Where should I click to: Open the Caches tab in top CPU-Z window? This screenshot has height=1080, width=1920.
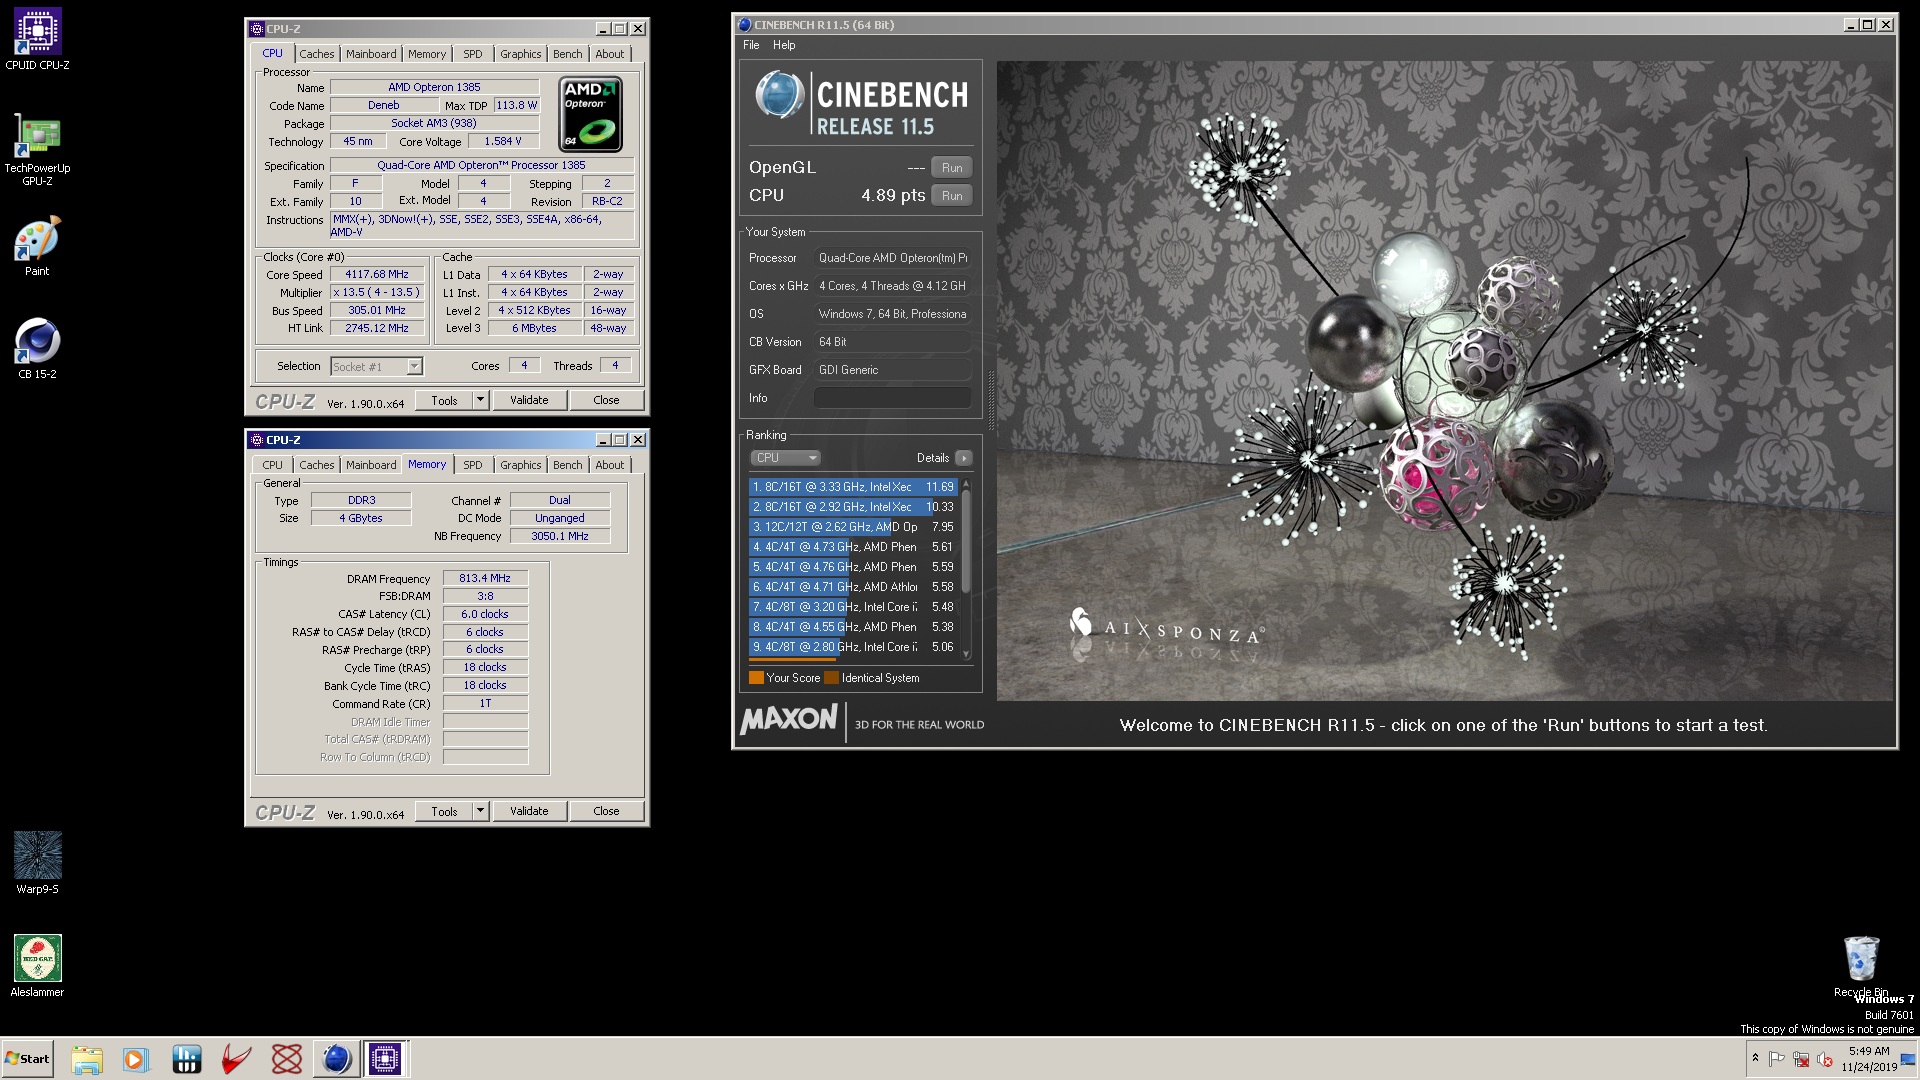click(317, 54)
